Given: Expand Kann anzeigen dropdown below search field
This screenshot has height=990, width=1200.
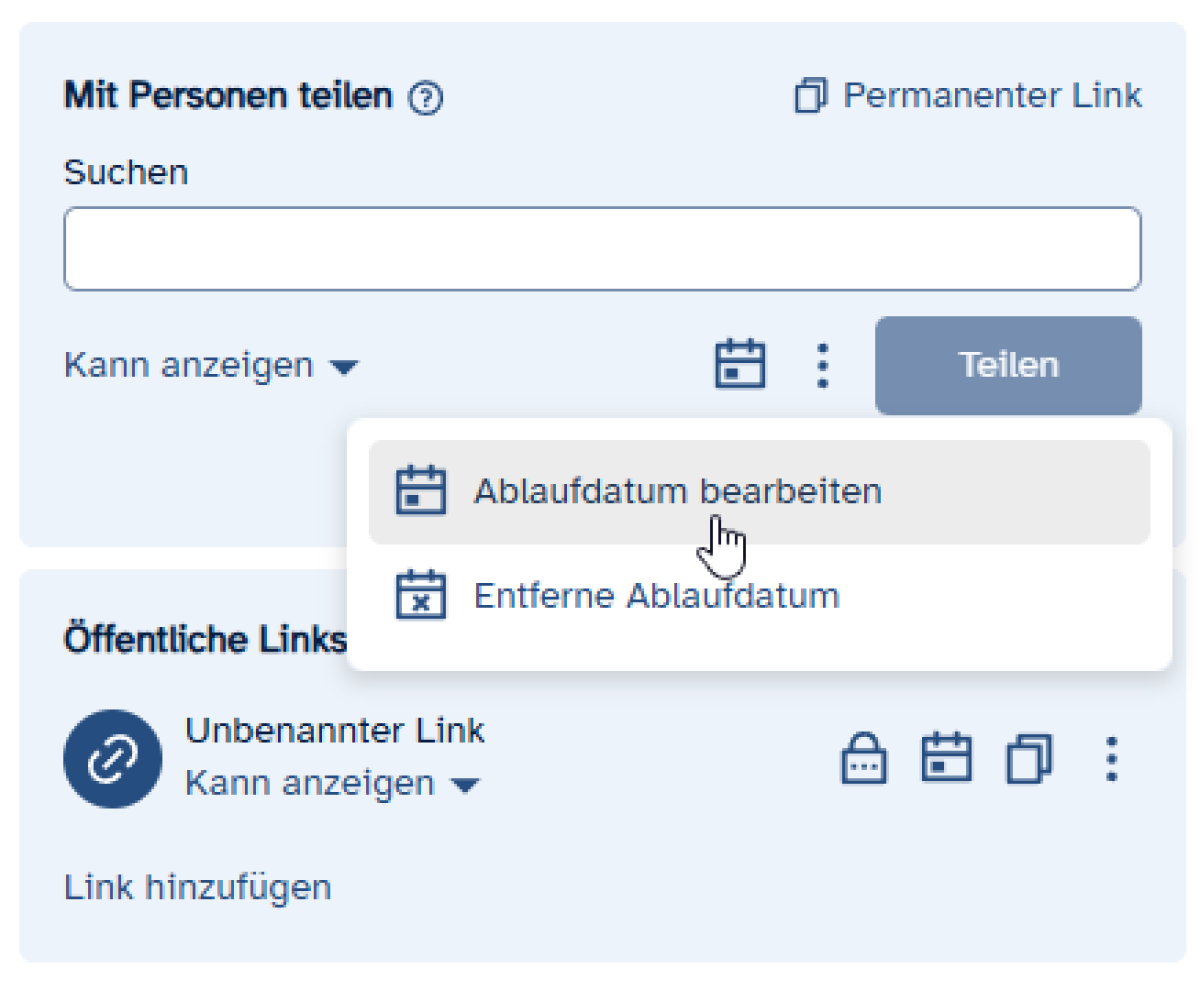Looking at the screenshot, I should coord(210,366).
